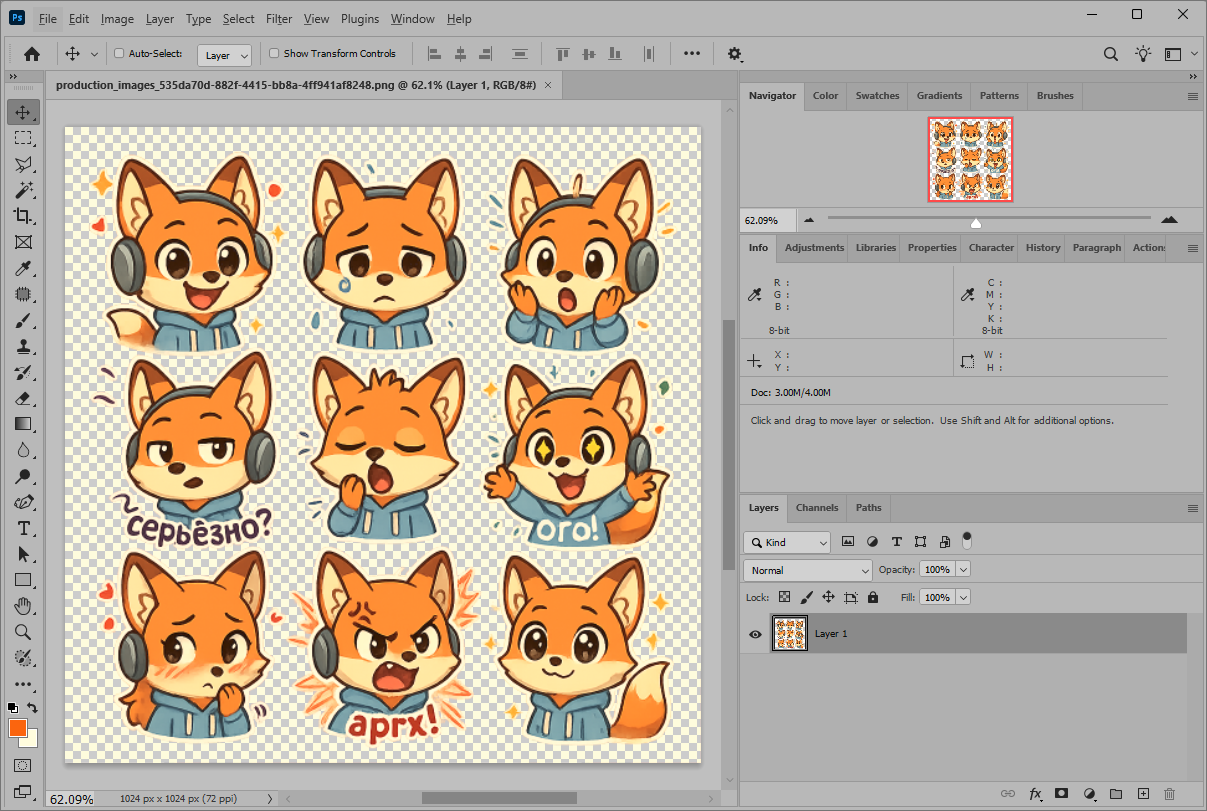Activate the Hand tool
The width and height of the screenshot is (1207, 811).
click(23, 606)
